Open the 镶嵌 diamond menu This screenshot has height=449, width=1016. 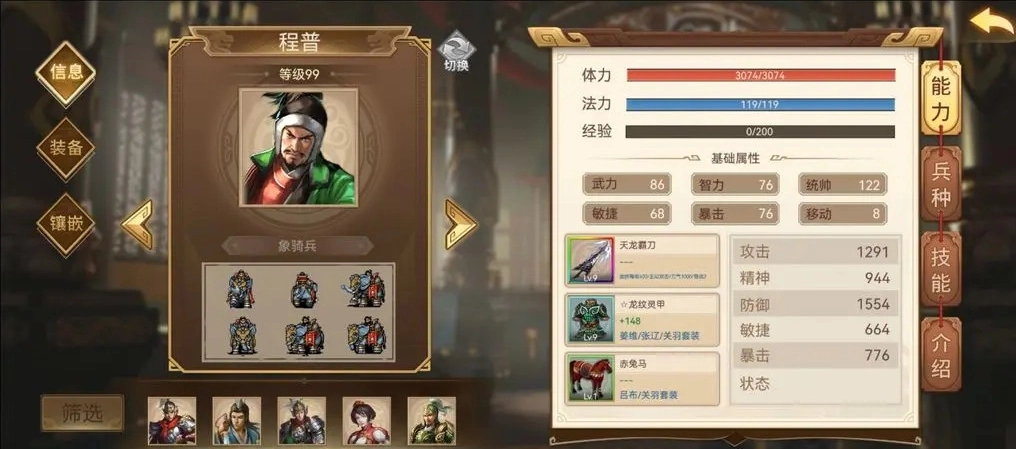(x=65, y=225)
